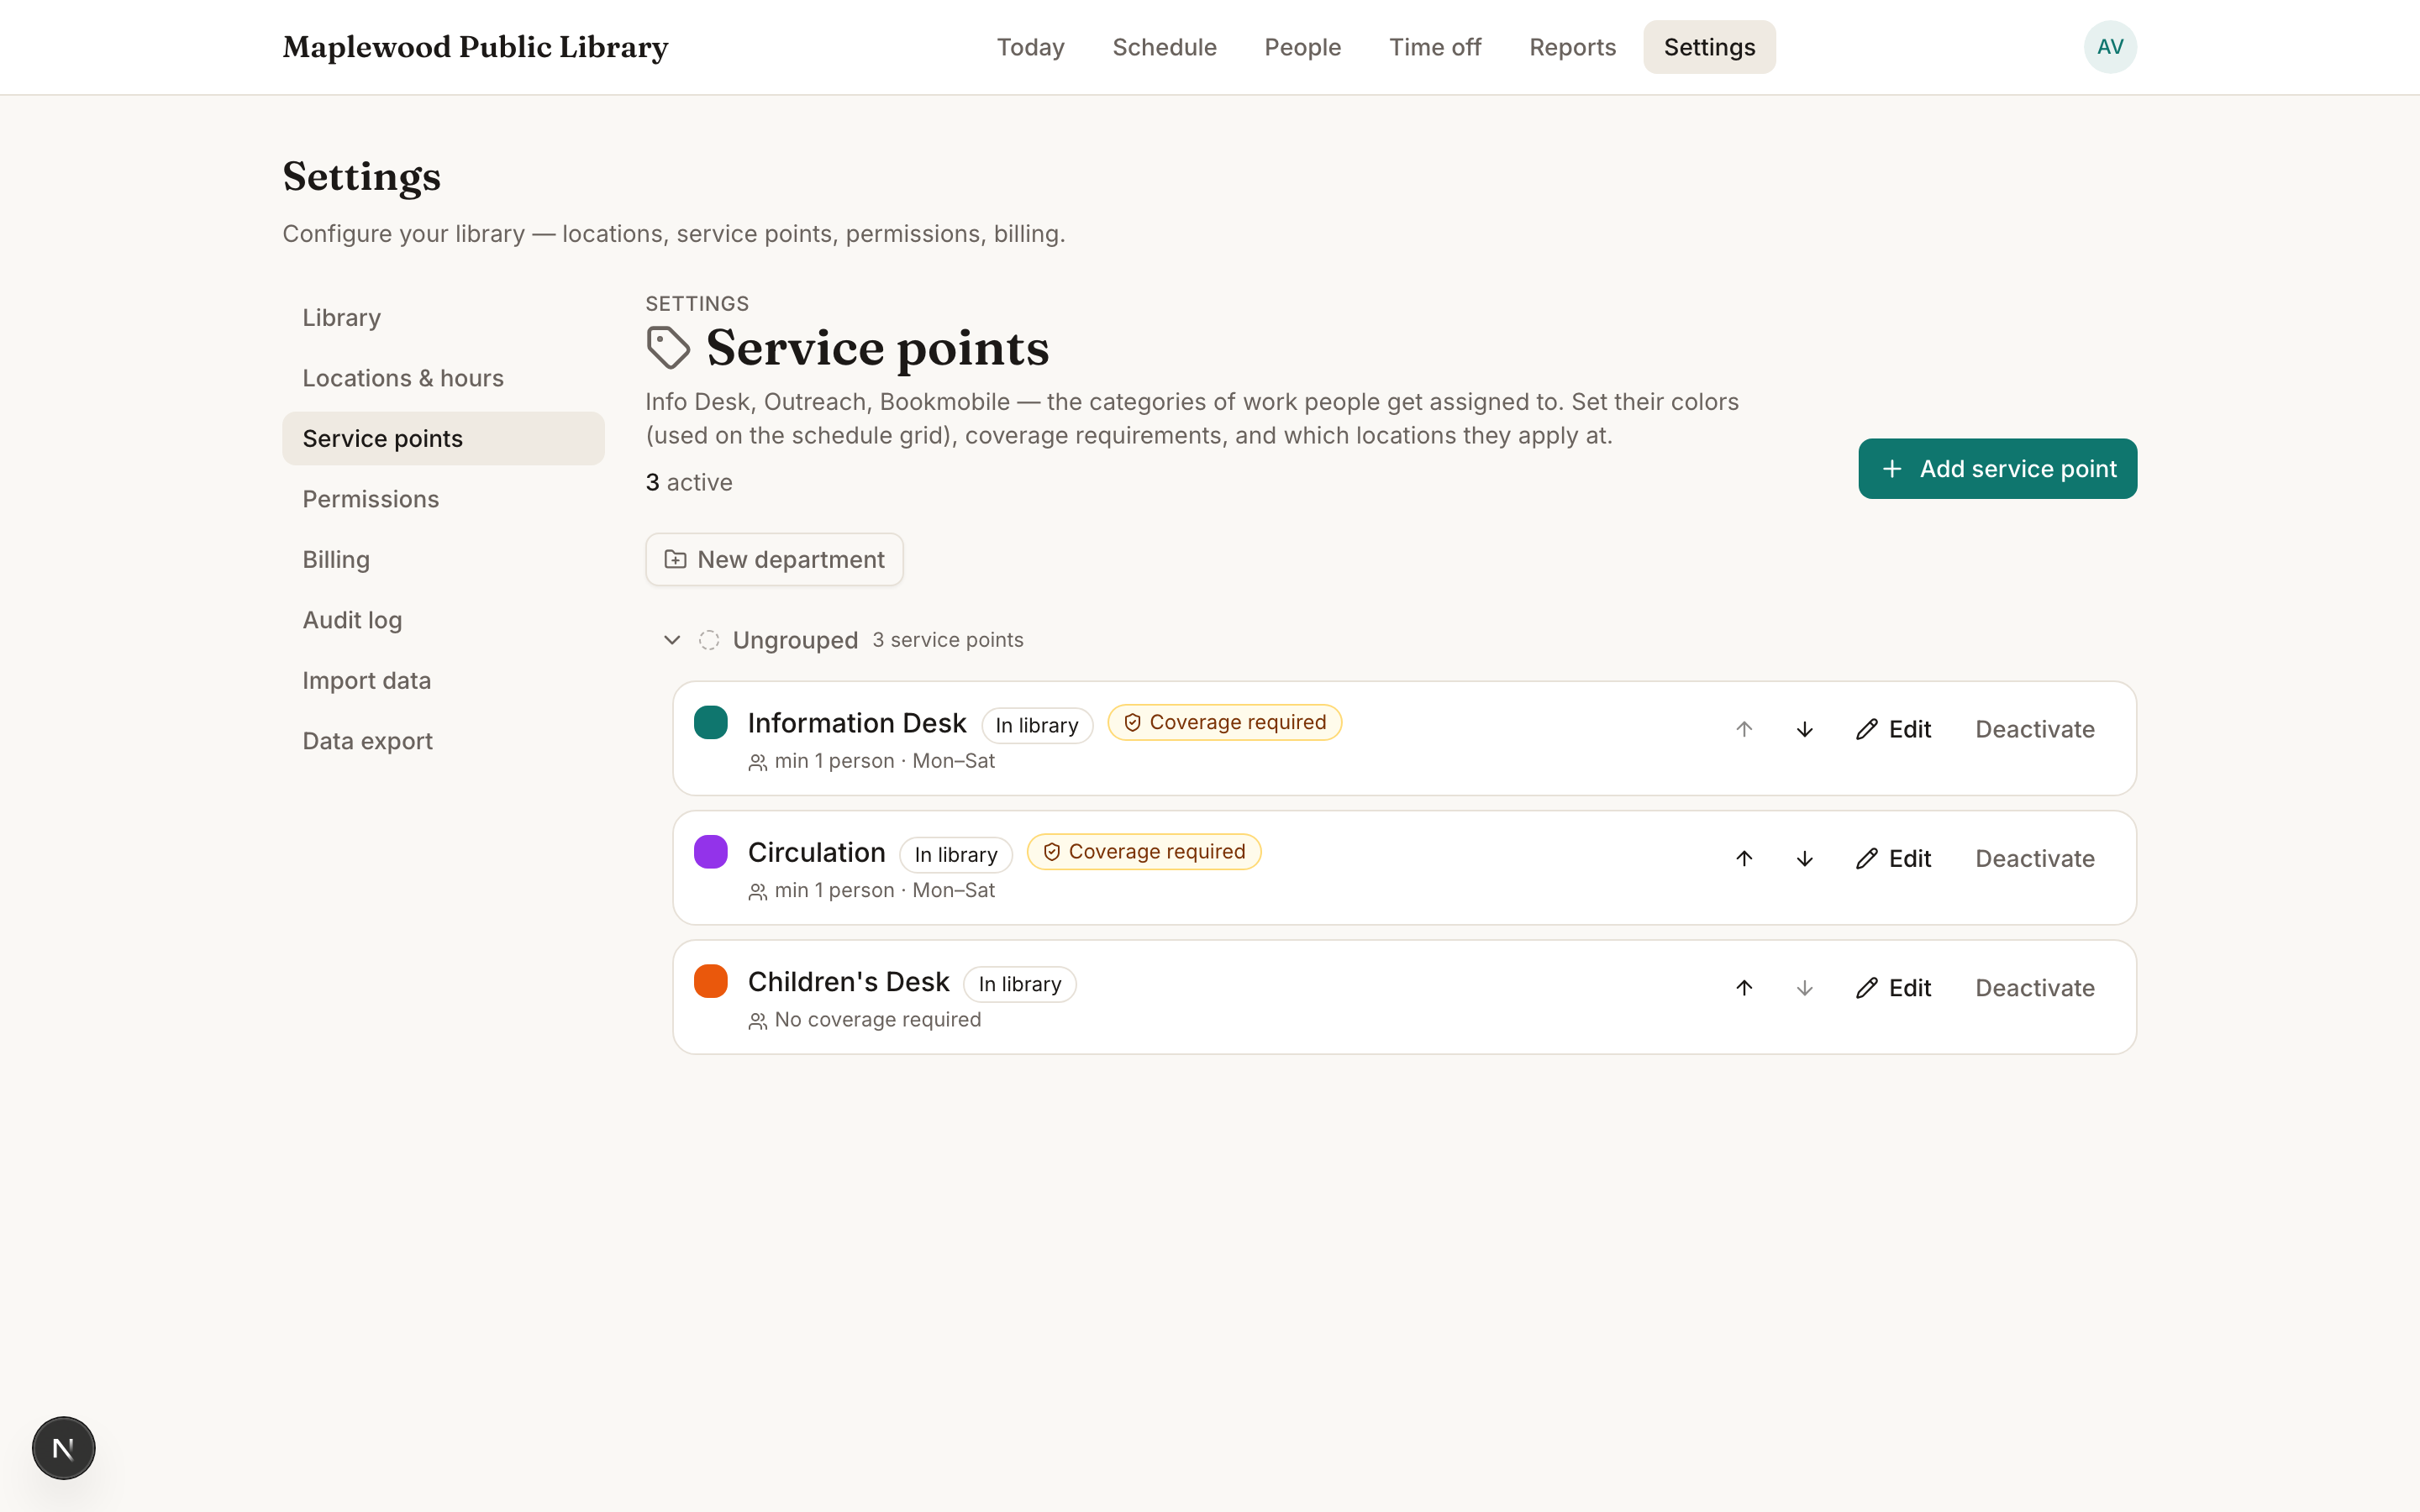Click the '3 active' count text
Screen dimensions: 2420x1512
pyautogui.click(x=689, y=483)
